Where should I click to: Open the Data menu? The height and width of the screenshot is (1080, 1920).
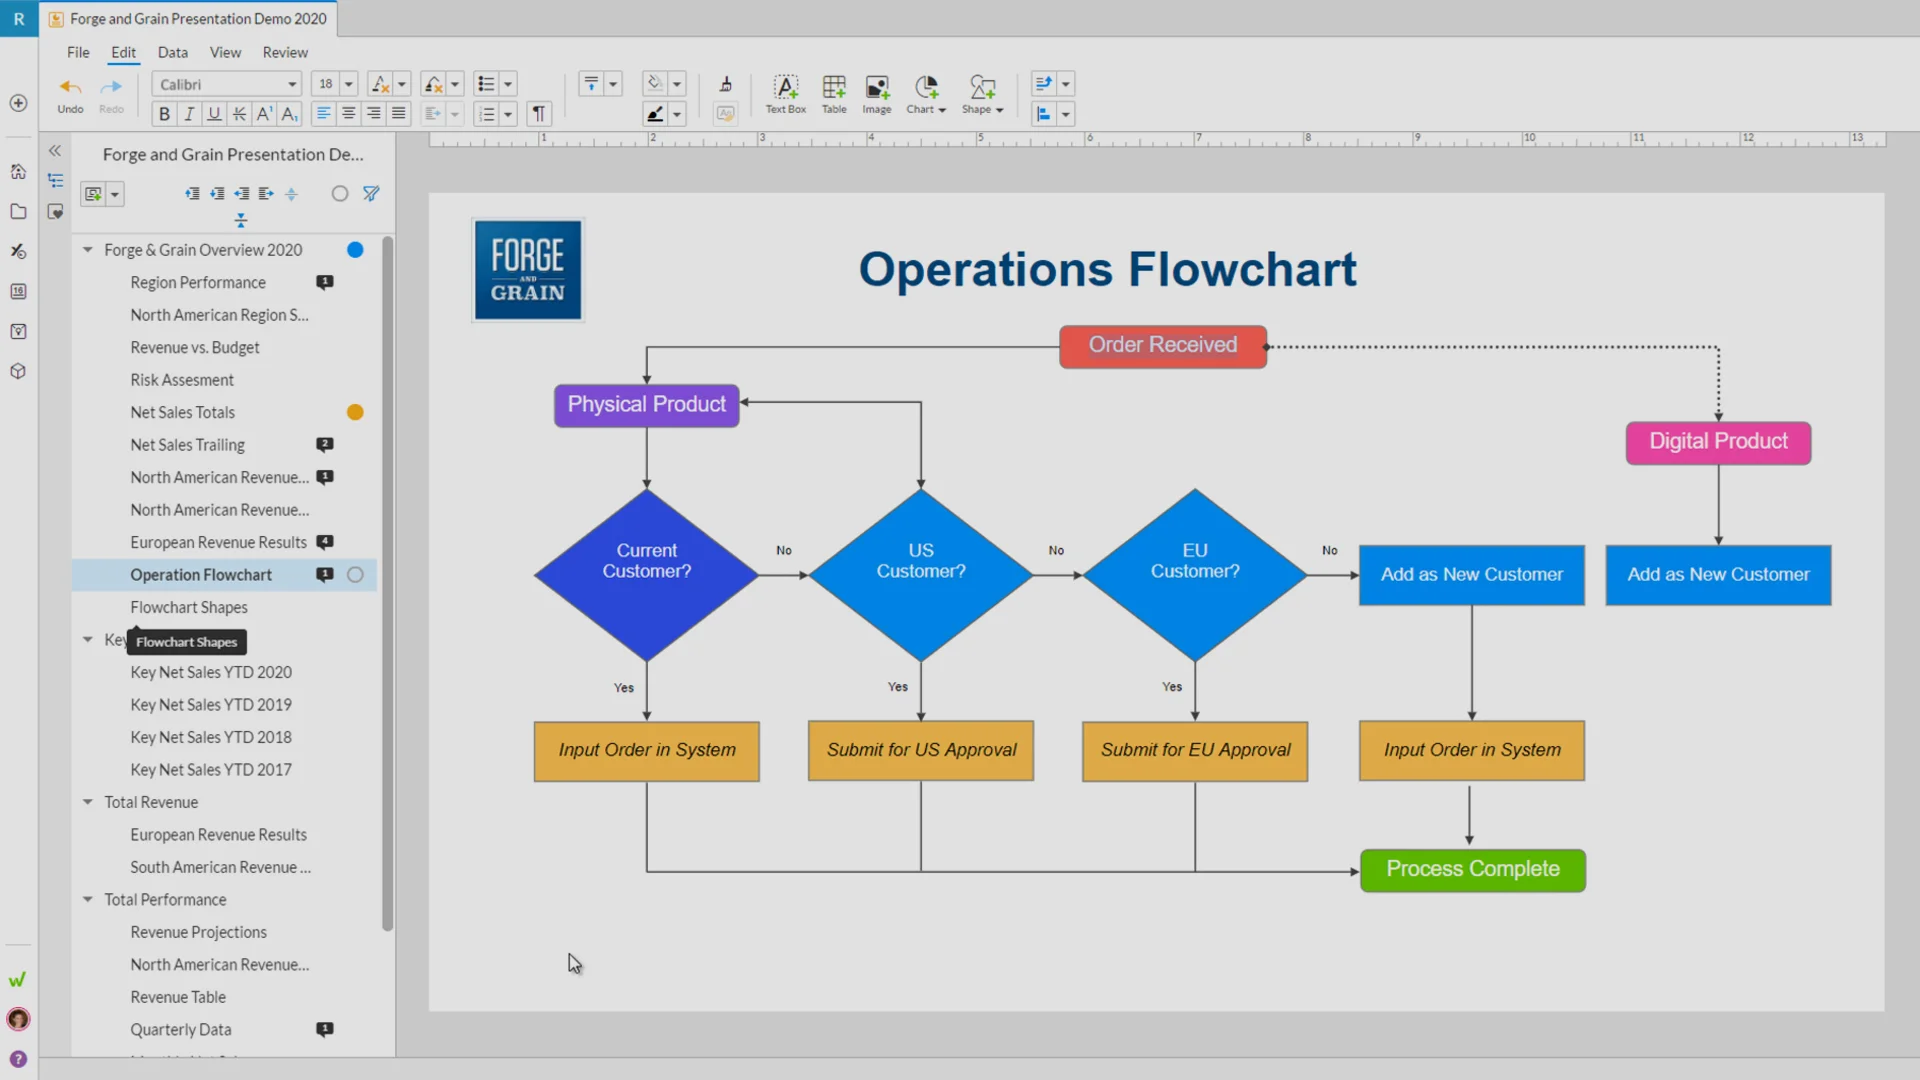172,52
